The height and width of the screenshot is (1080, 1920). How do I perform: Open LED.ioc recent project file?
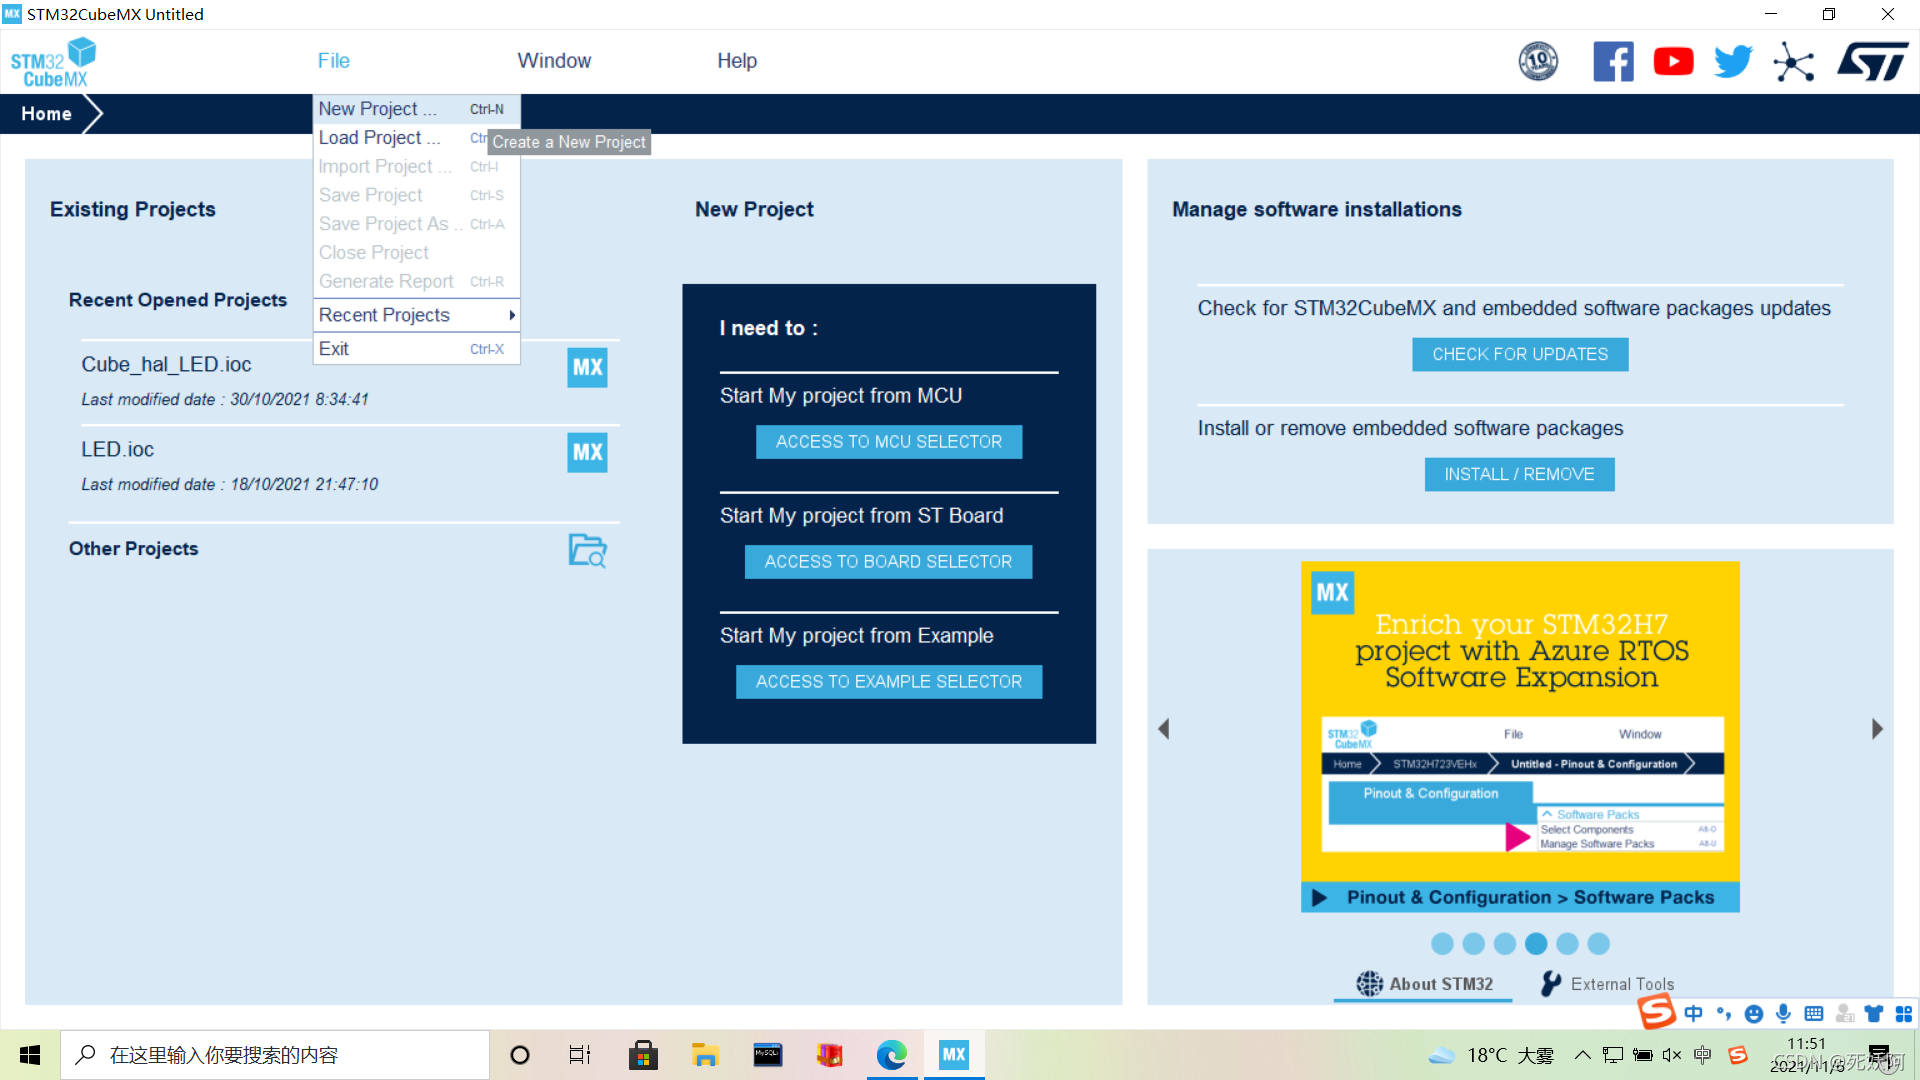[x=117, y=448]
